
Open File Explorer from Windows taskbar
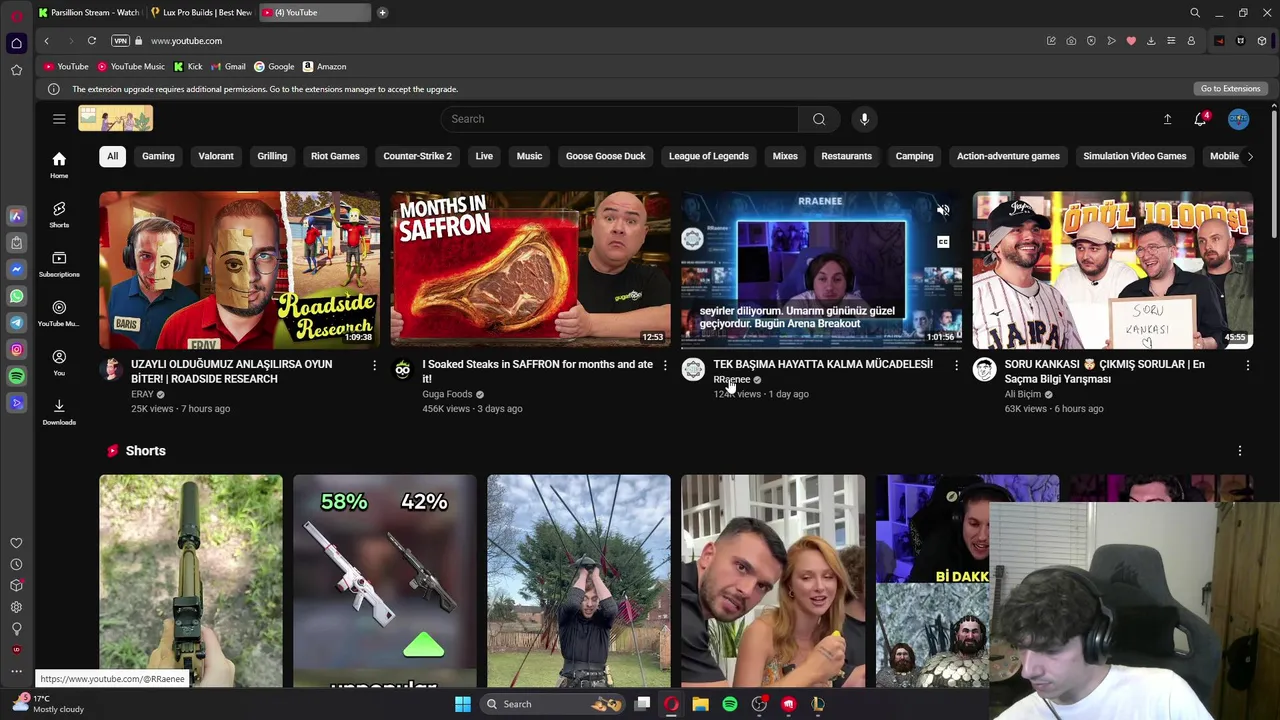point(701,704)
